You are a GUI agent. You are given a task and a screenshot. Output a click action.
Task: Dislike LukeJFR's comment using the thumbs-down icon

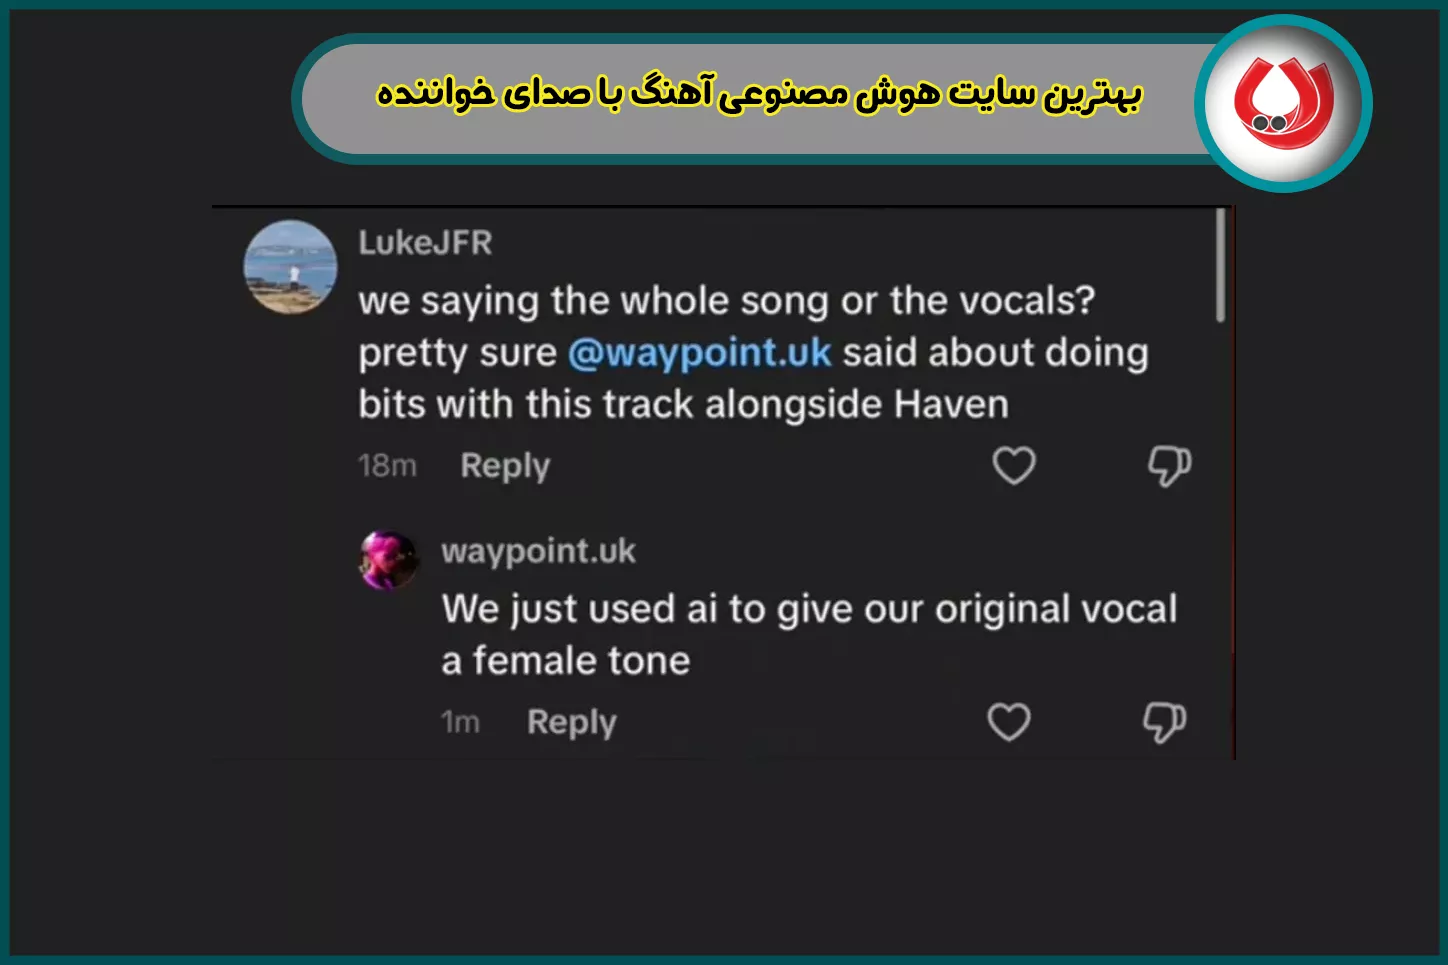click(1167, 464)
